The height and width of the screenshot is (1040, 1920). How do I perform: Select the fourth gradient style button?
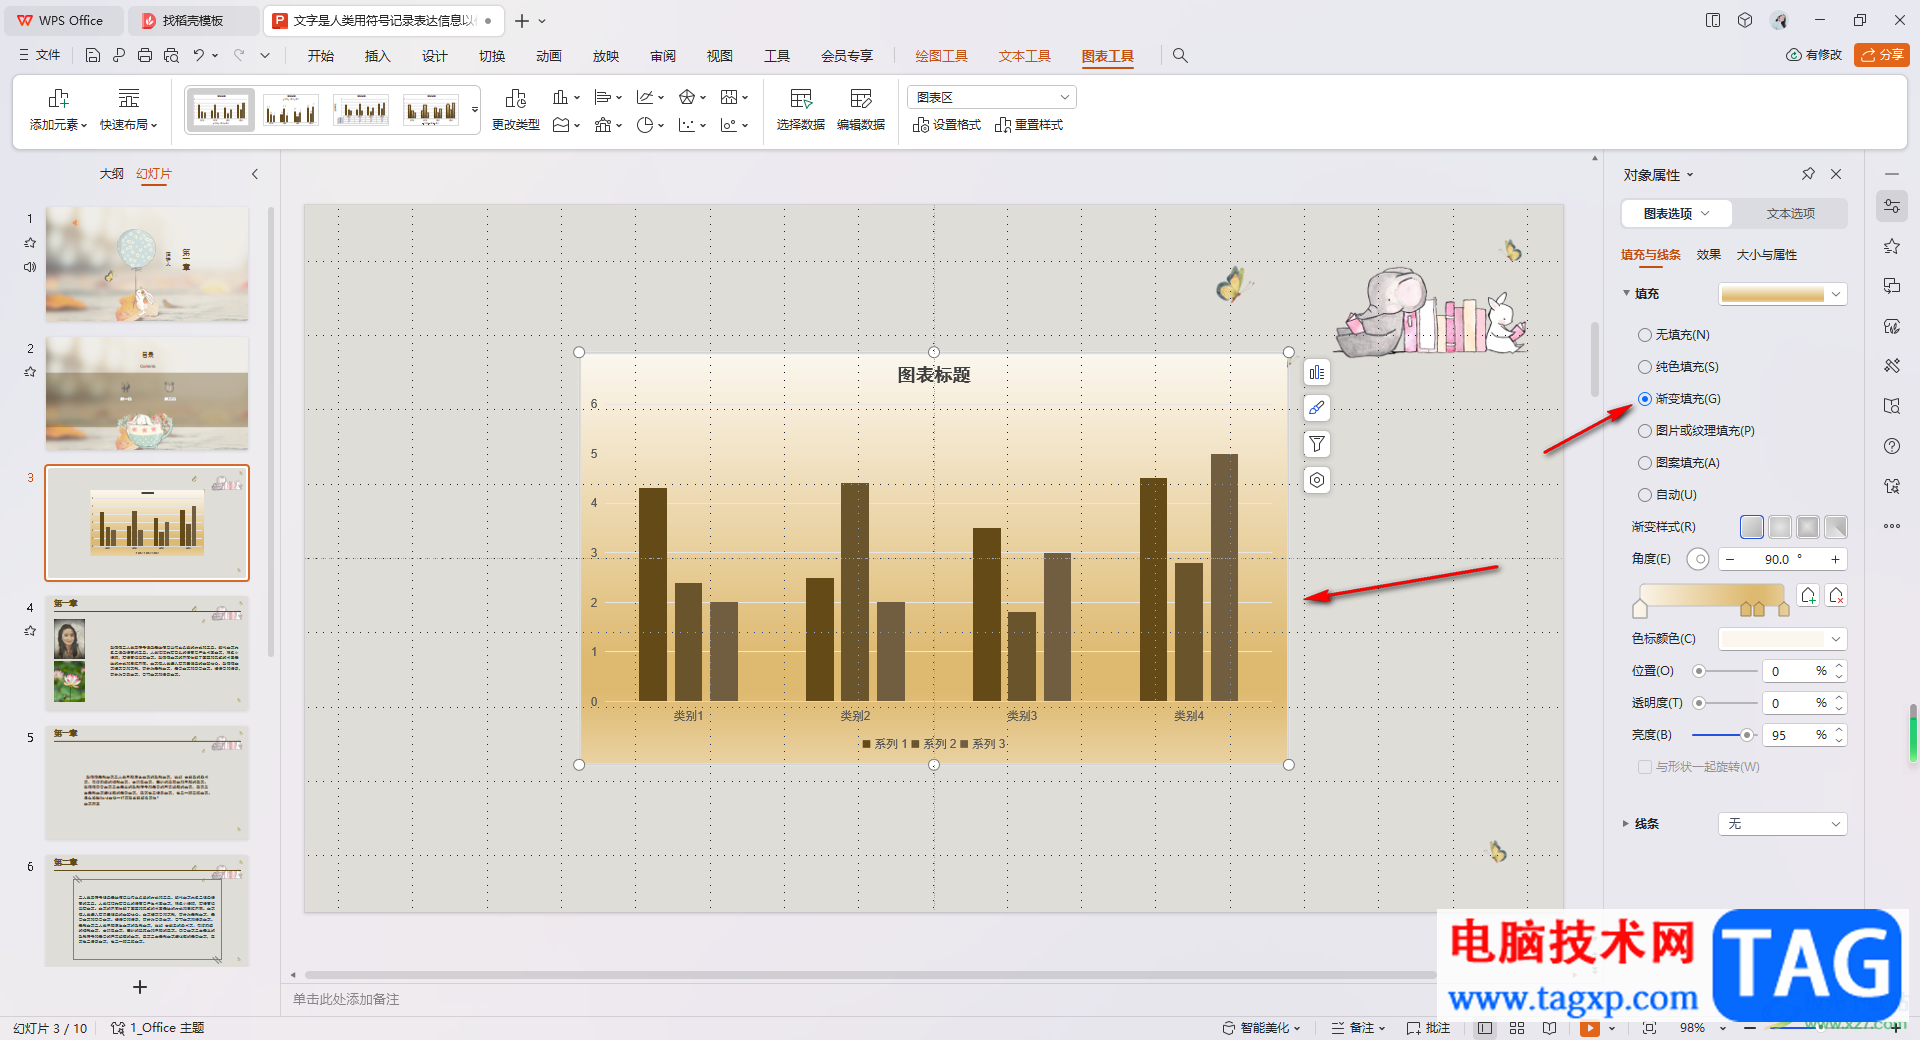tap(1836, 527)
